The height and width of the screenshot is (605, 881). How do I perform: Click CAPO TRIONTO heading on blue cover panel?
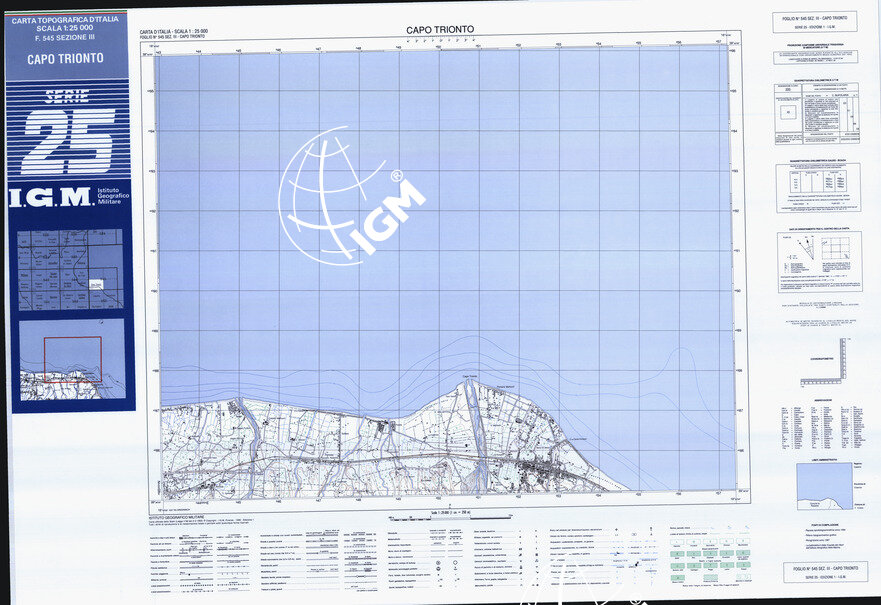(x=66, y=58)
